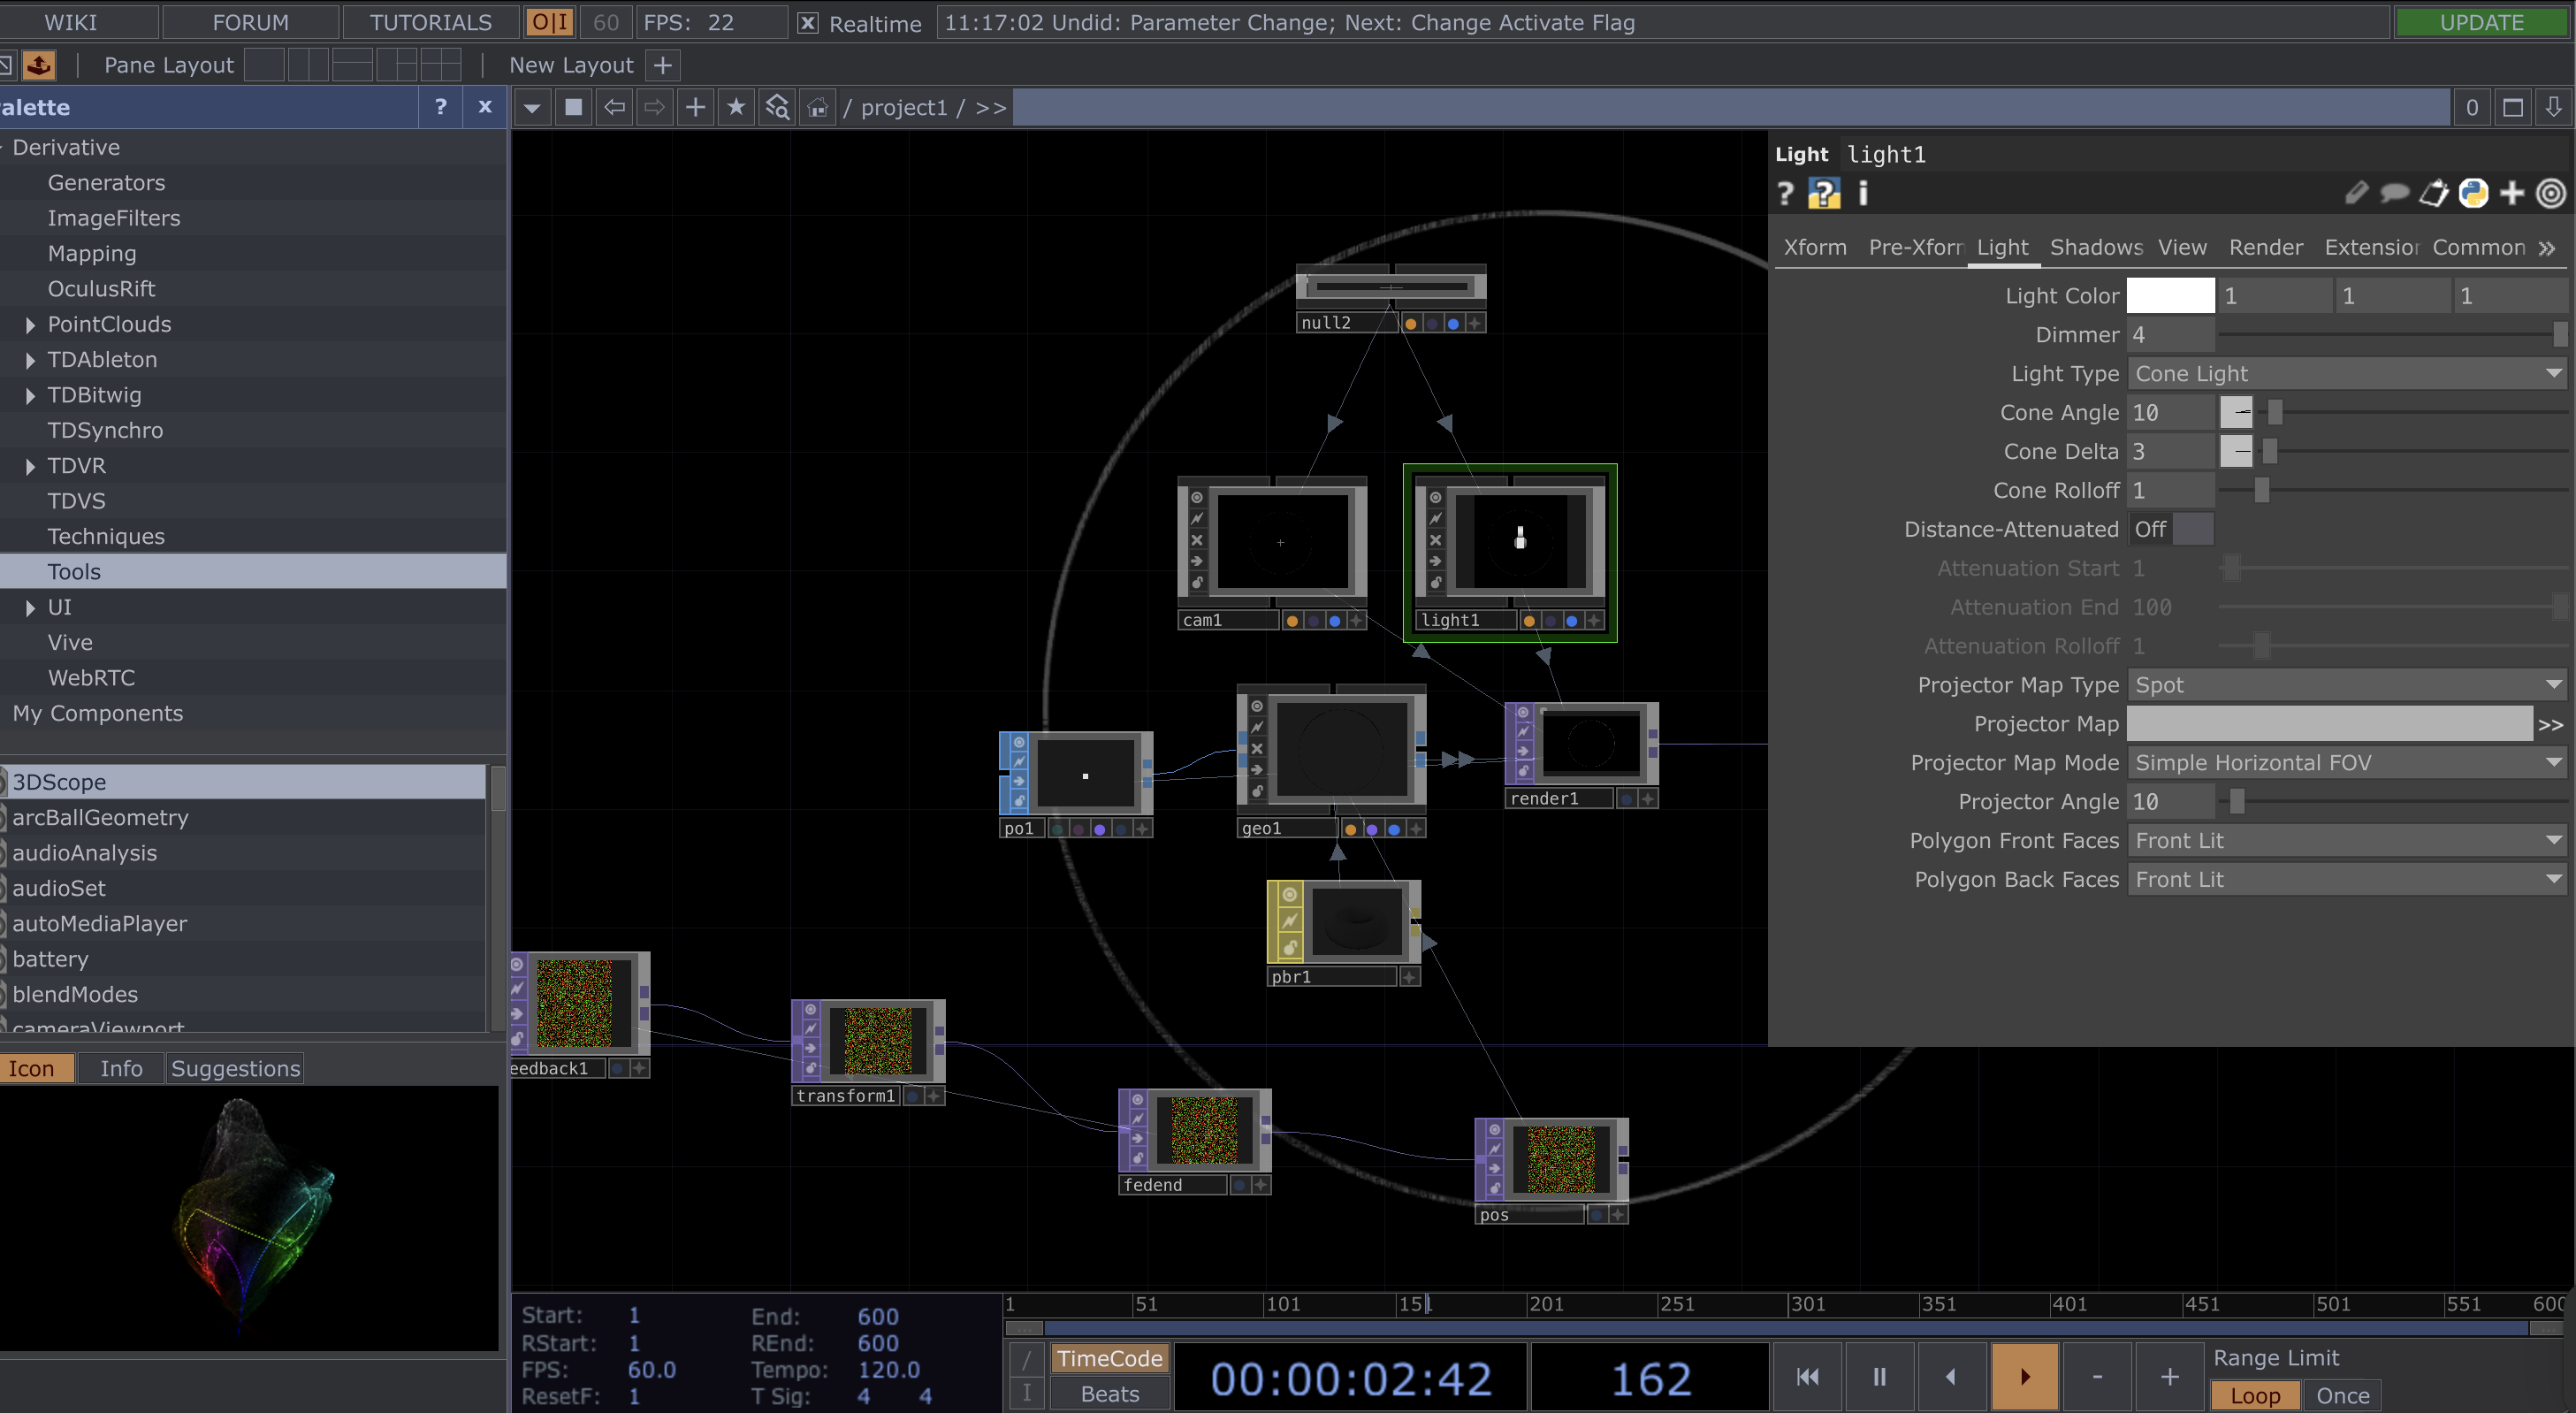The image size is (2576, 1413).
Task: Click the white Light Color swatch
Action: tap(2170, 295)
